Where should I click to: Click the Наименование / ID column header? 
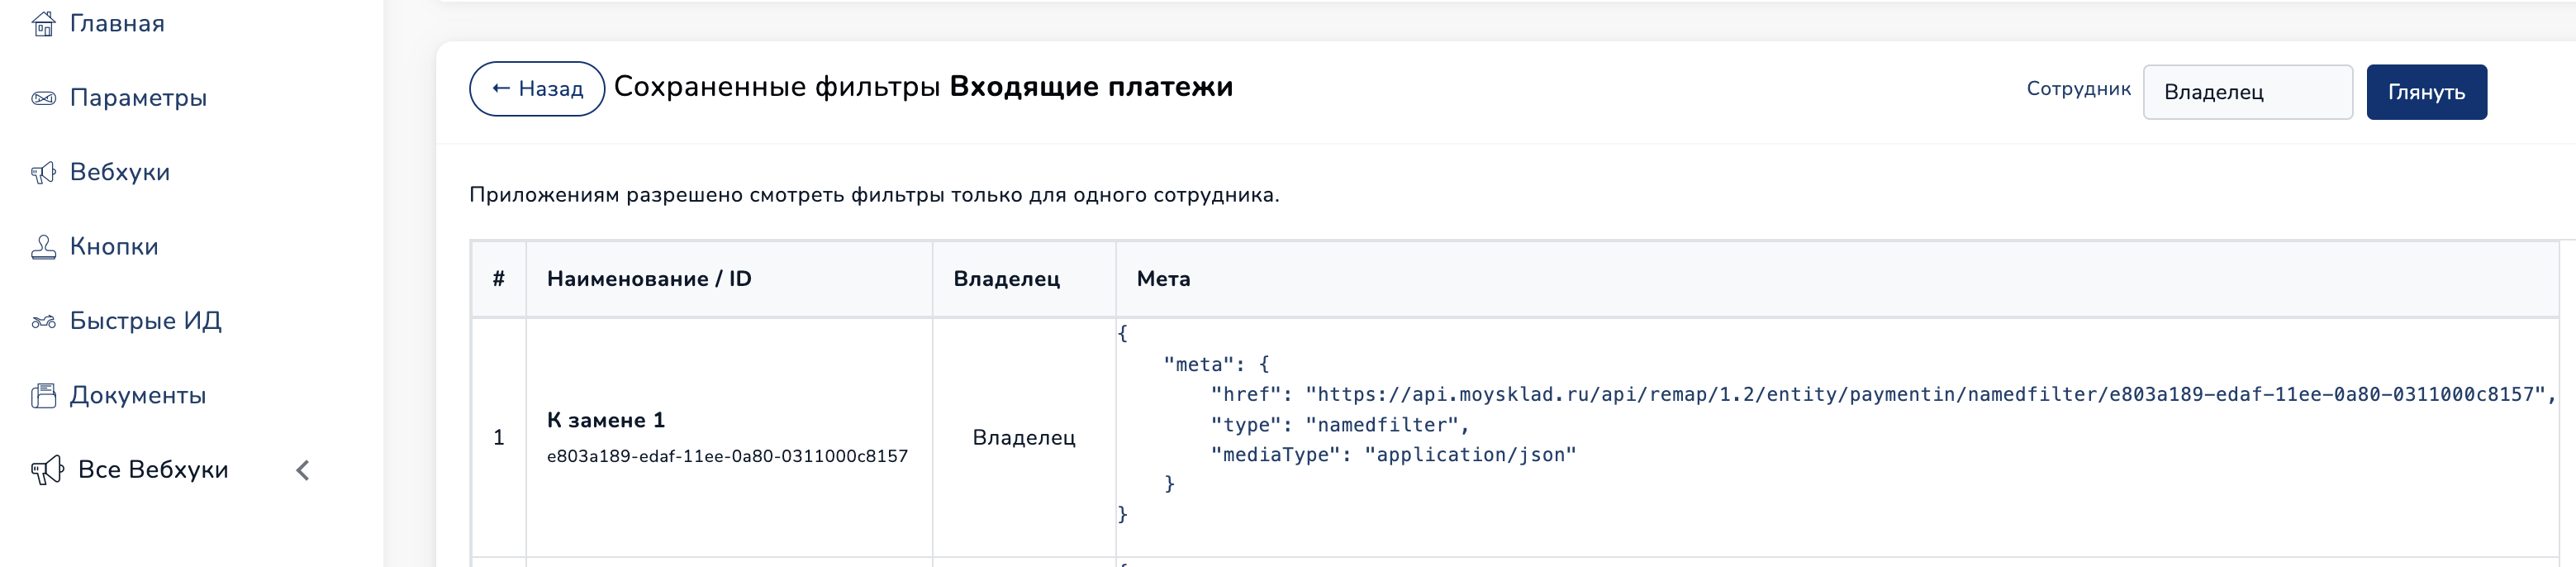click(649, 279)
